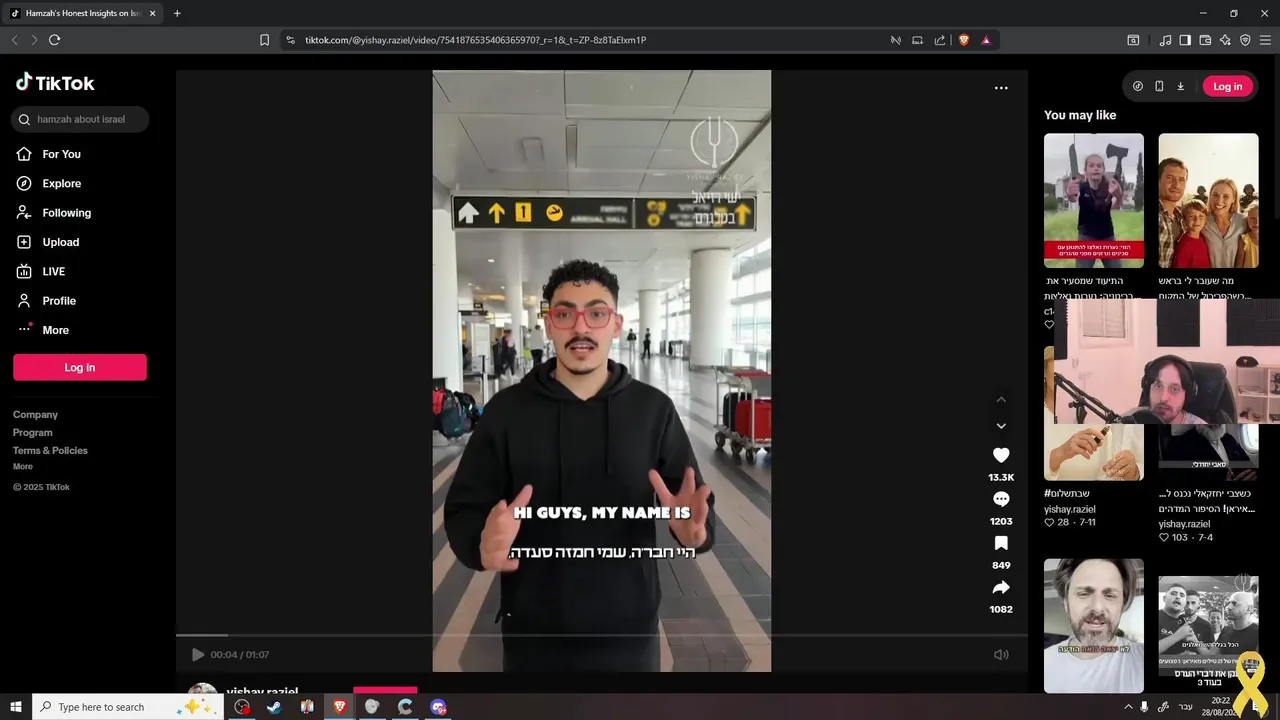Screen dimensions: 1280x720
Task: Open the Brave Rewards triangle icon
Action: tap(986, 40)
